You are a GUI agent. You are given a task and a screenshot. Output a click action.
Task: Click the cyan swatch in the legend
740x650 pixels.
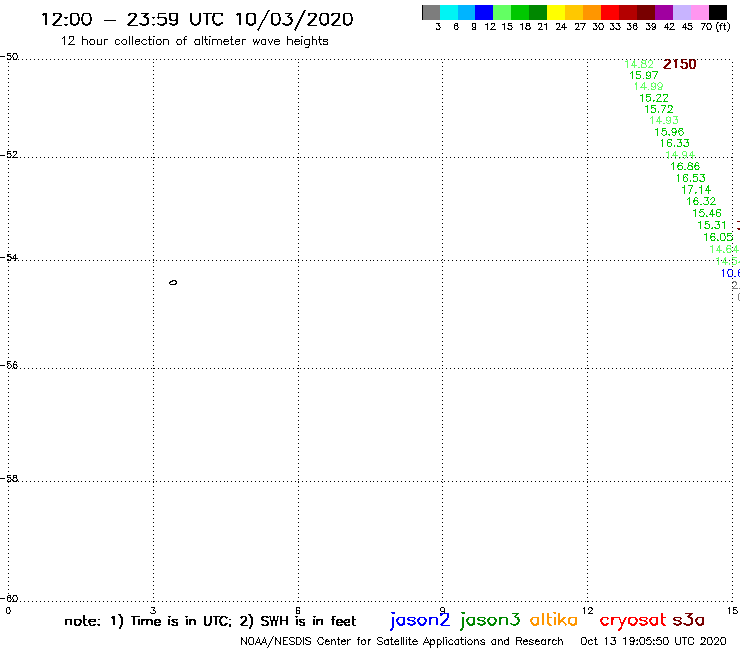449,12
